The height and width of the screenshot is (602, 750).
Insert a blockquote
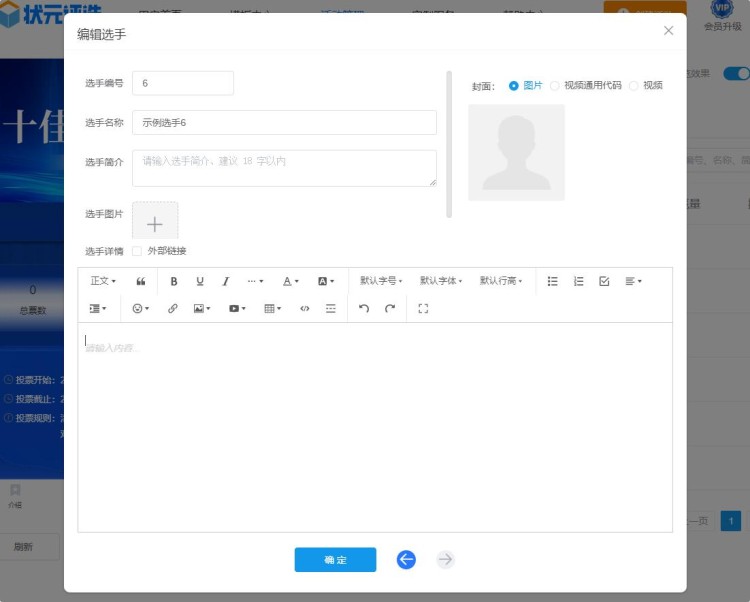click(x=141, y=282)
